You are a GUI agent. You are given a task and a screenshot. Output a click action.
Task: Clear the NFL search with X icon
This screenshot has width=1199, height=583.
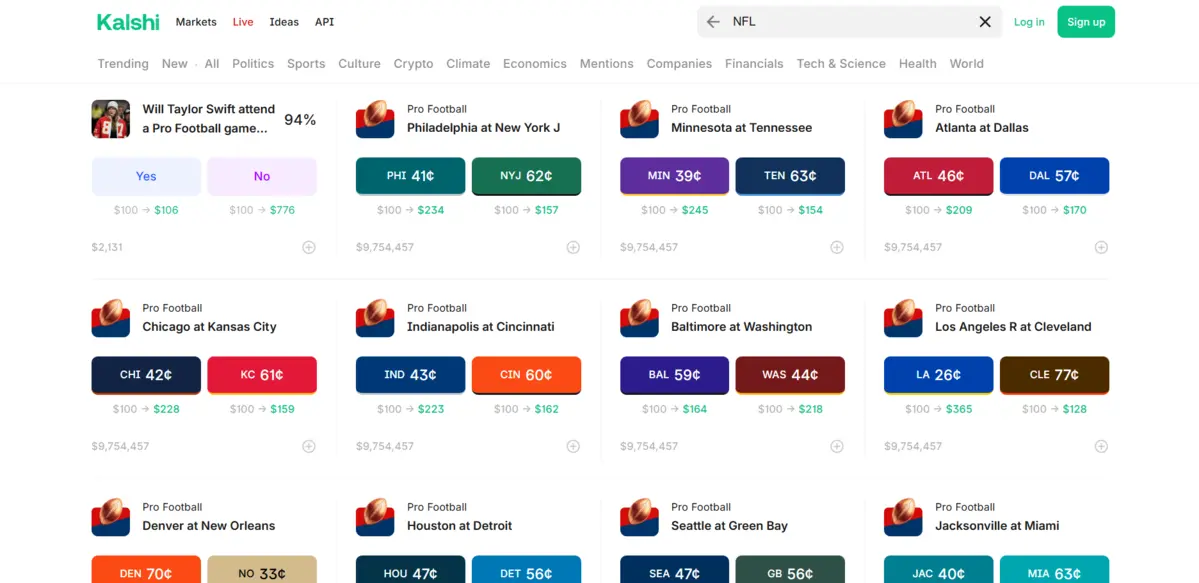click(985, 22)
